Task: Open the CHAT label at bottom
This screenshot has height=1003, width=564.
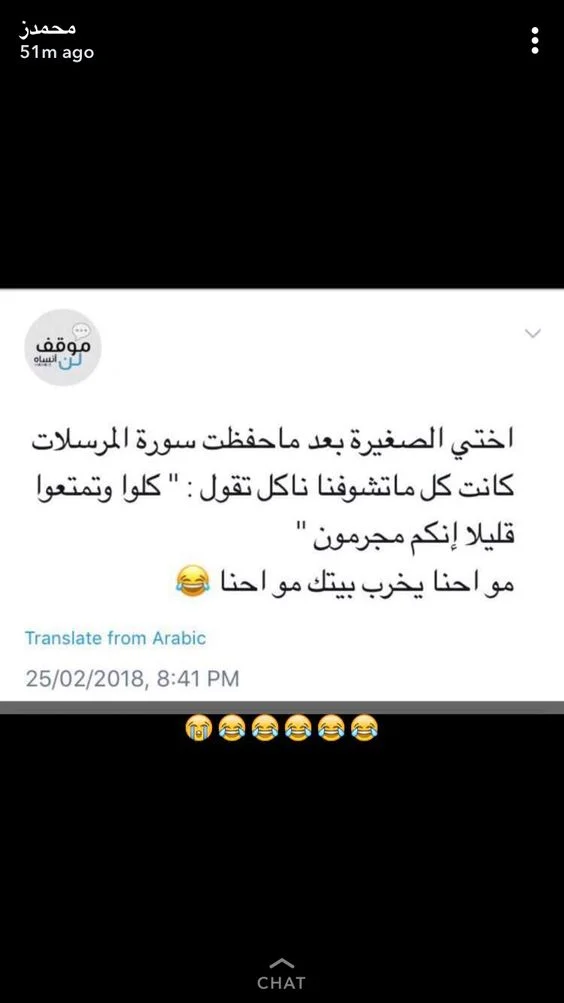Action: (281, 983)
